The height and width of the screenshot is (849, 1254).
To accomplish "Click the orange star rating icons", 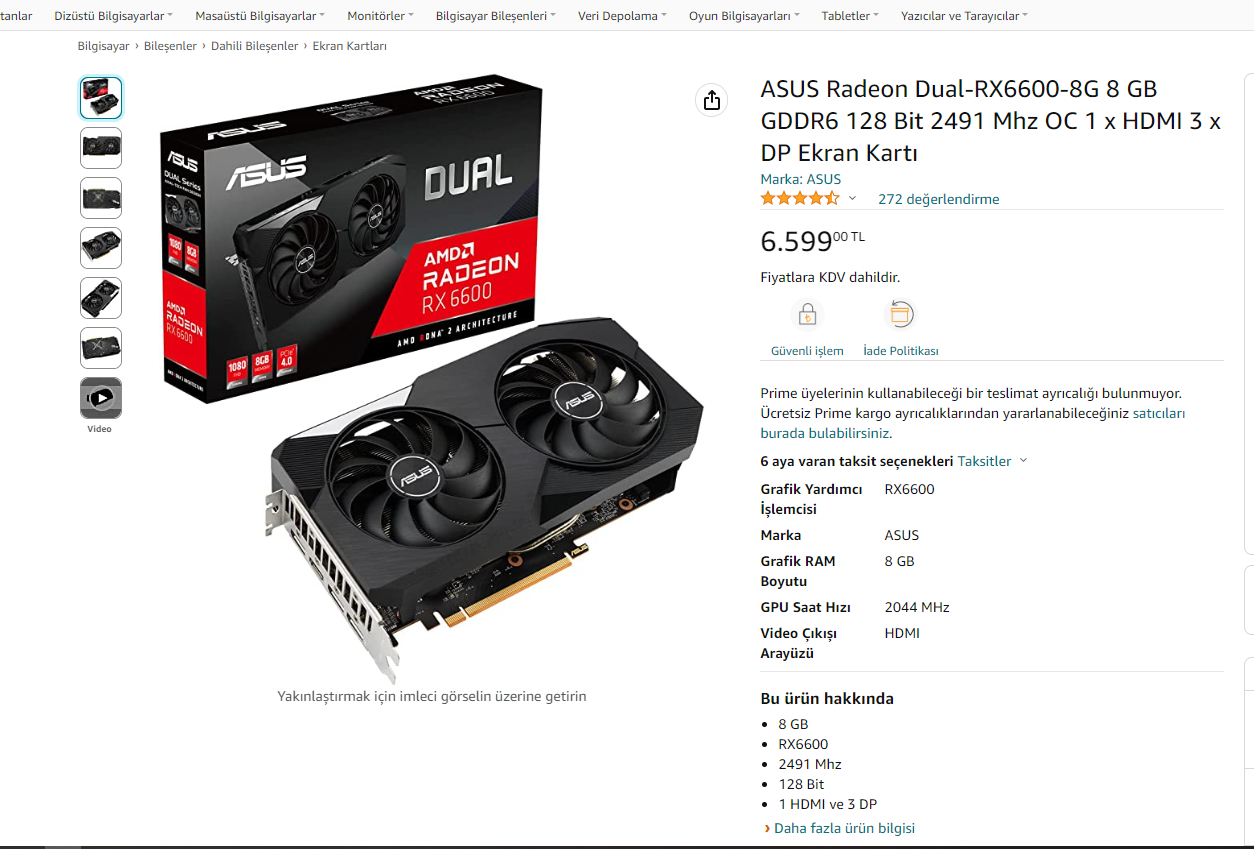I will coord(800,198).
